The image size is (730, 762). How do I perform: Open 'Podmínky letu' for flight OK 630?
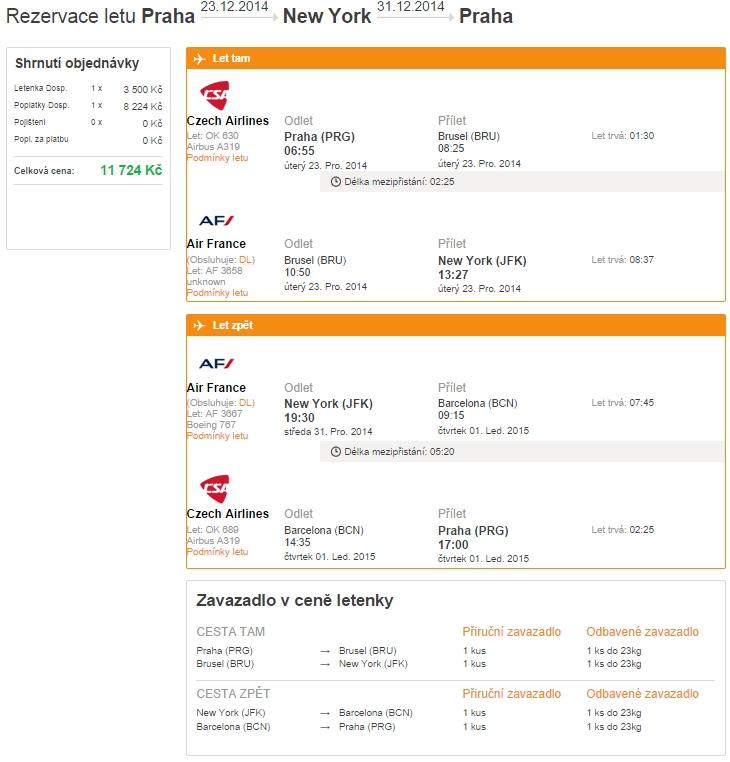(x=217, y=158)
